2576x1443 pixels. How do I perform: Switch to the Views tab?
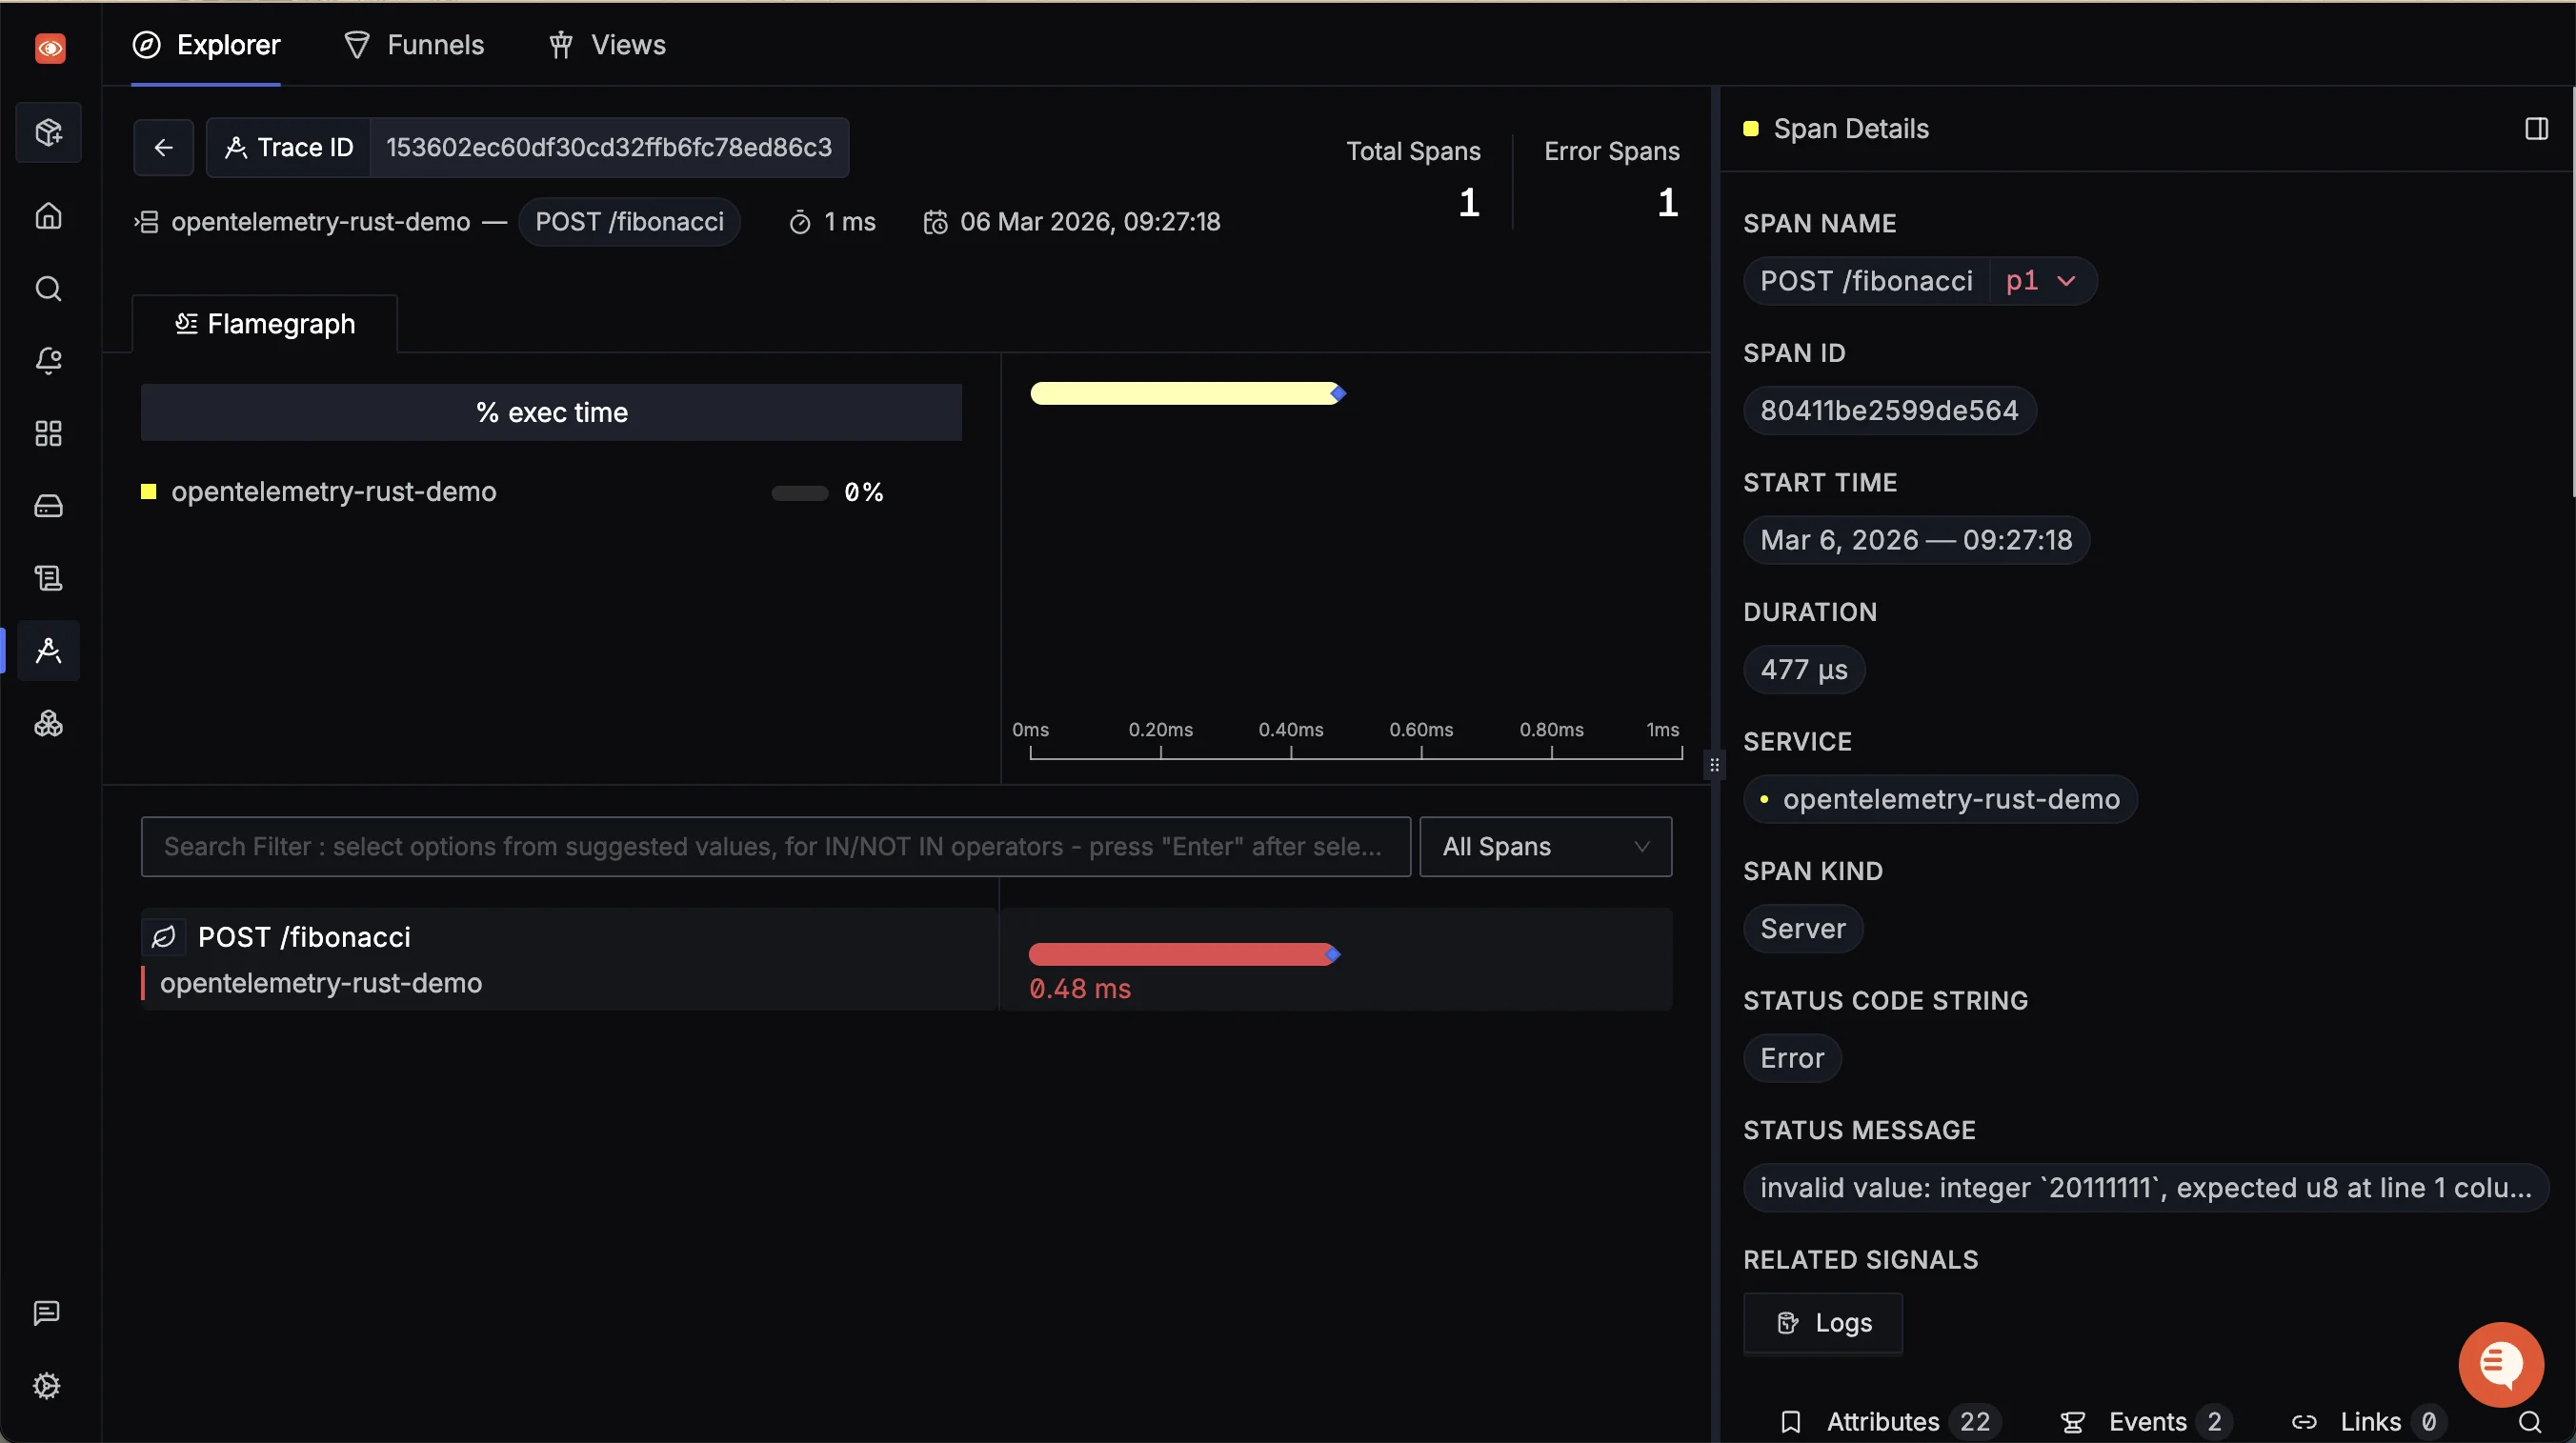point(607,45)
